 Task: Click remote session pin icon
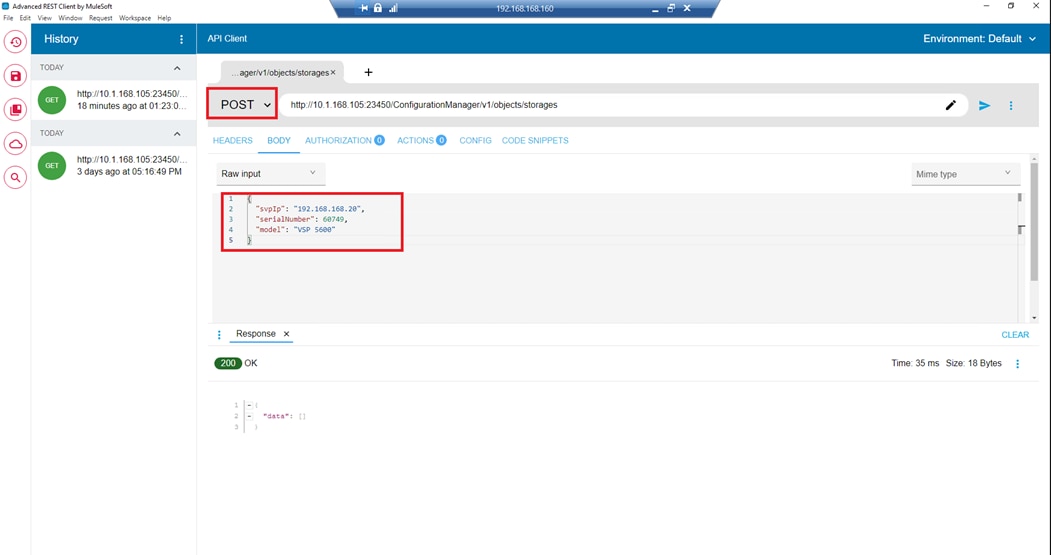tap(364, 8)
